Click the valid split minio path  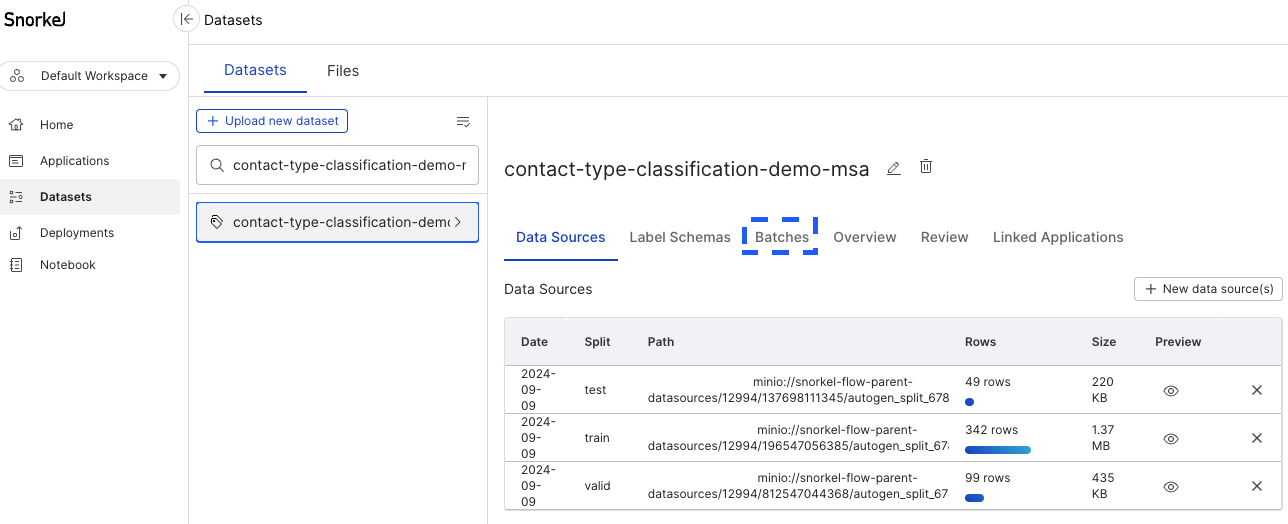798,486
